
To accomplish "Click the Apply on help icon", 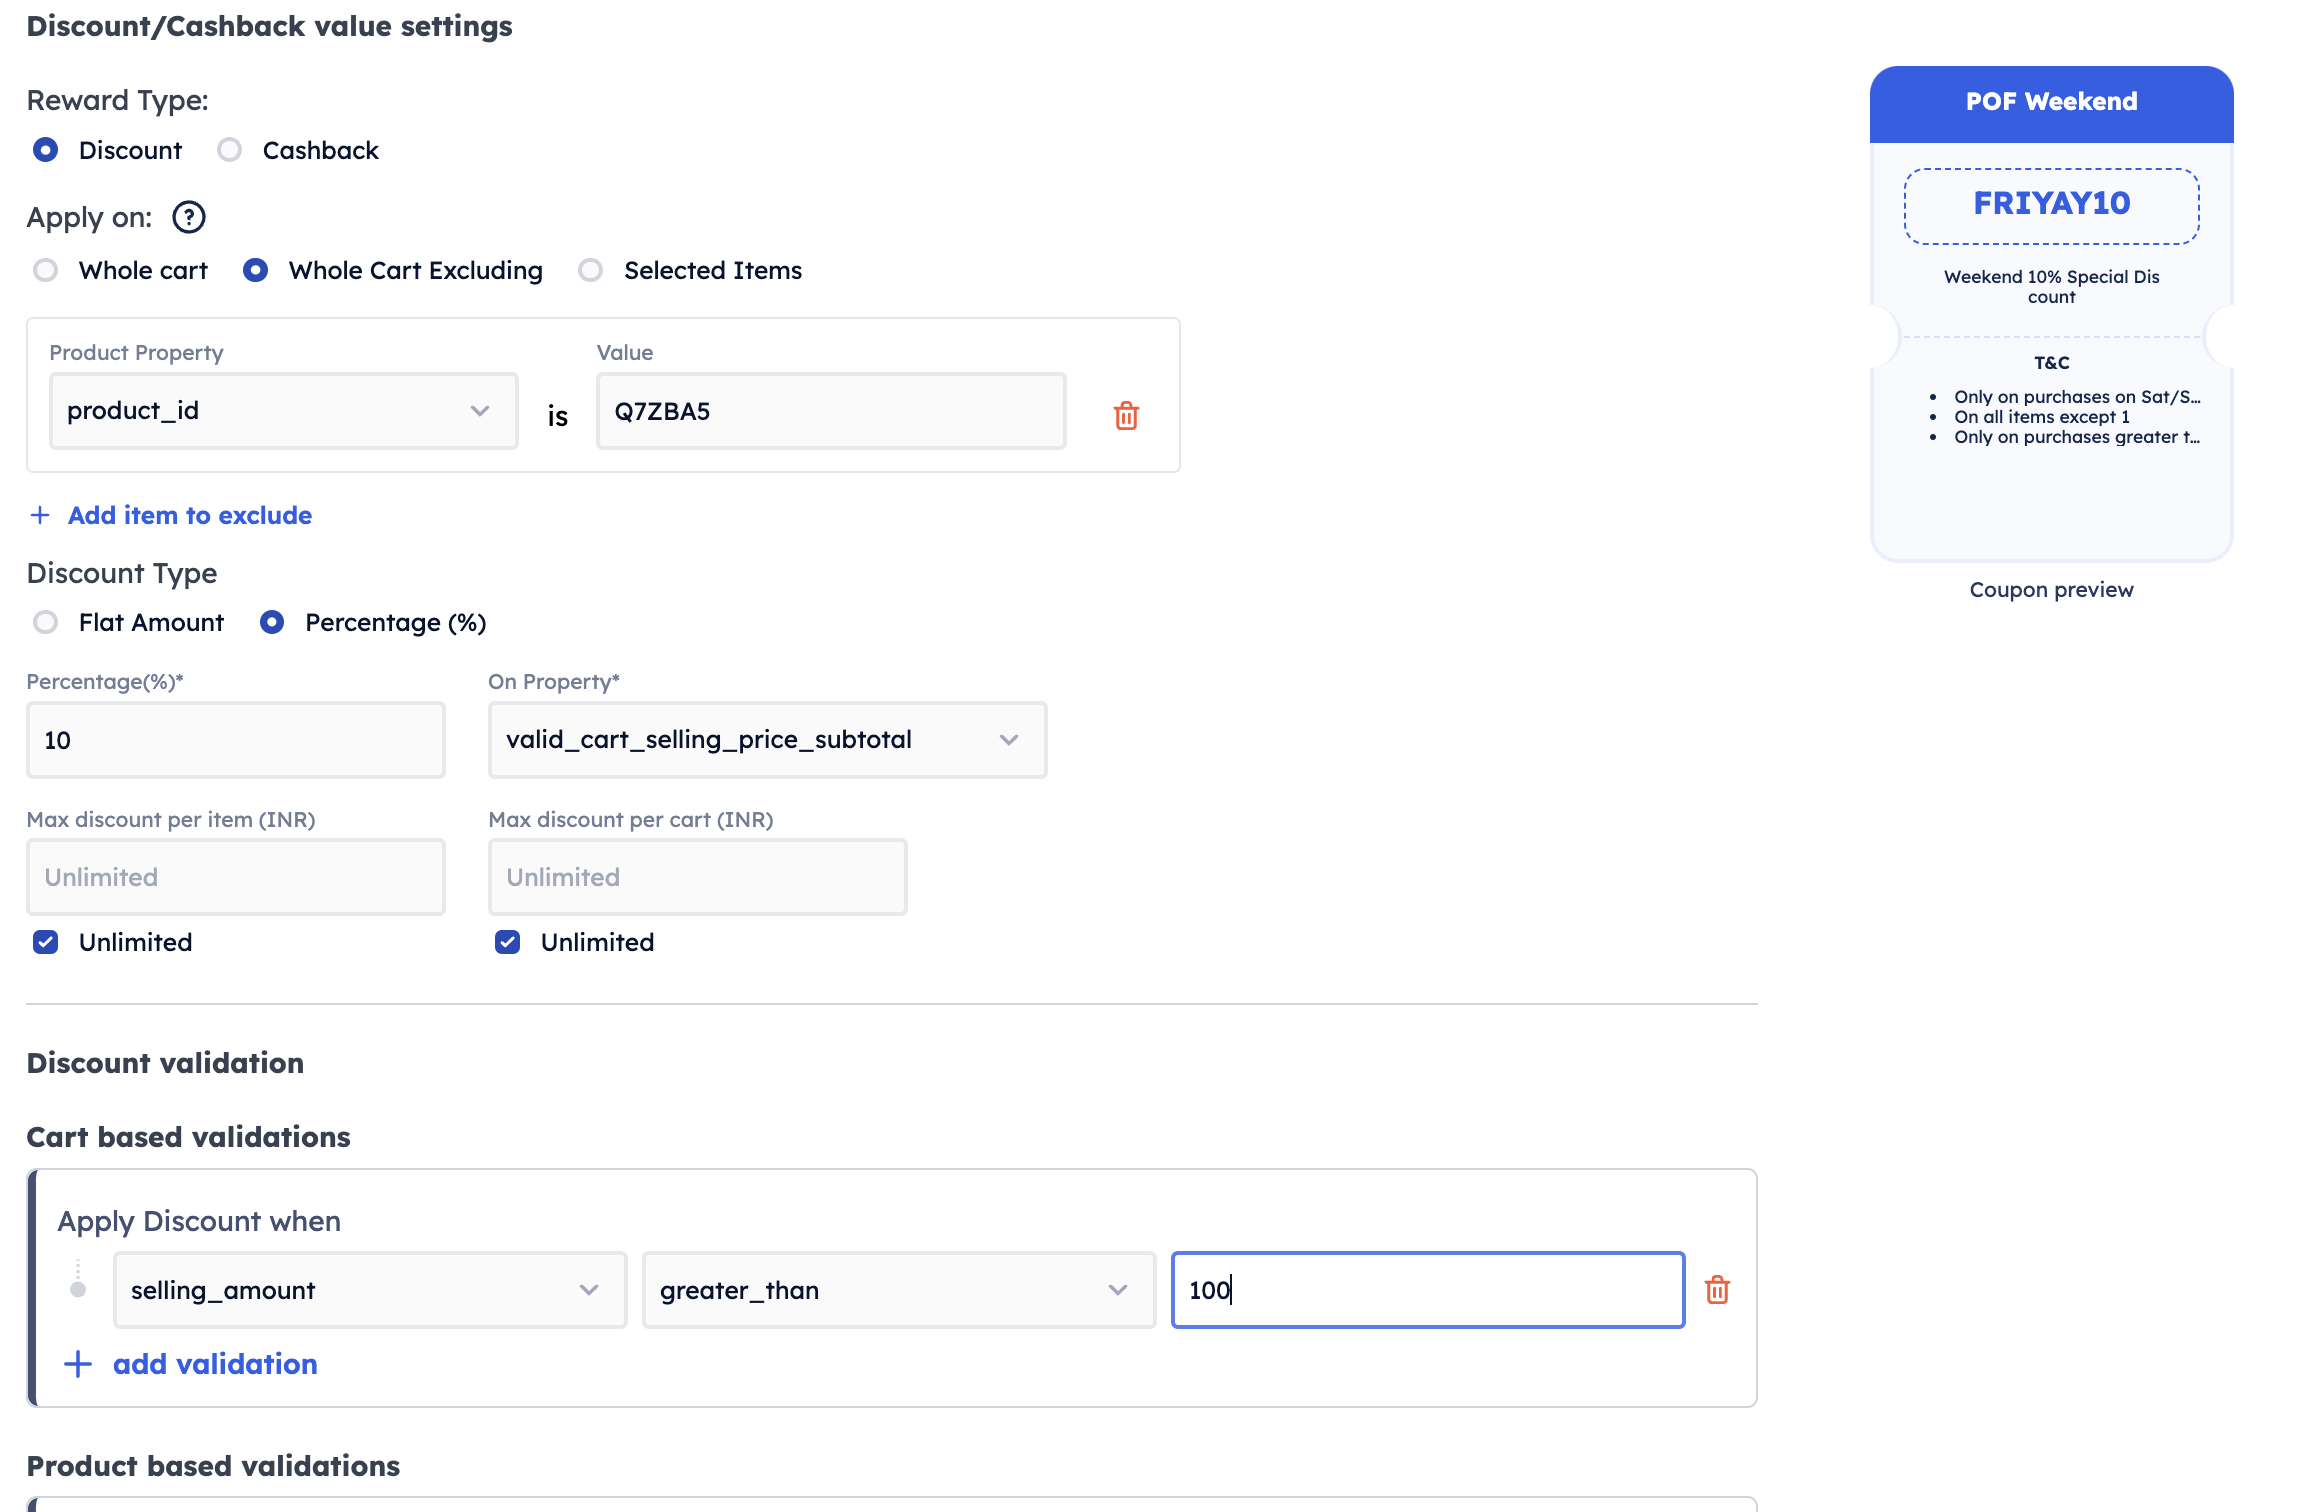I will coord(189,217).
